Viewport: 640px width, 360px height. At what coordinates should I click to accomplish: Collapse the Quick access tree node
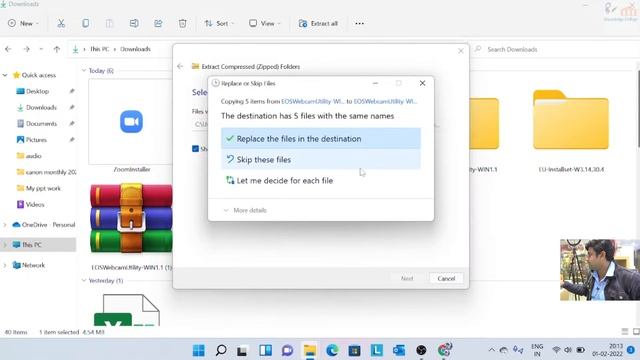[x=5, y=75]
